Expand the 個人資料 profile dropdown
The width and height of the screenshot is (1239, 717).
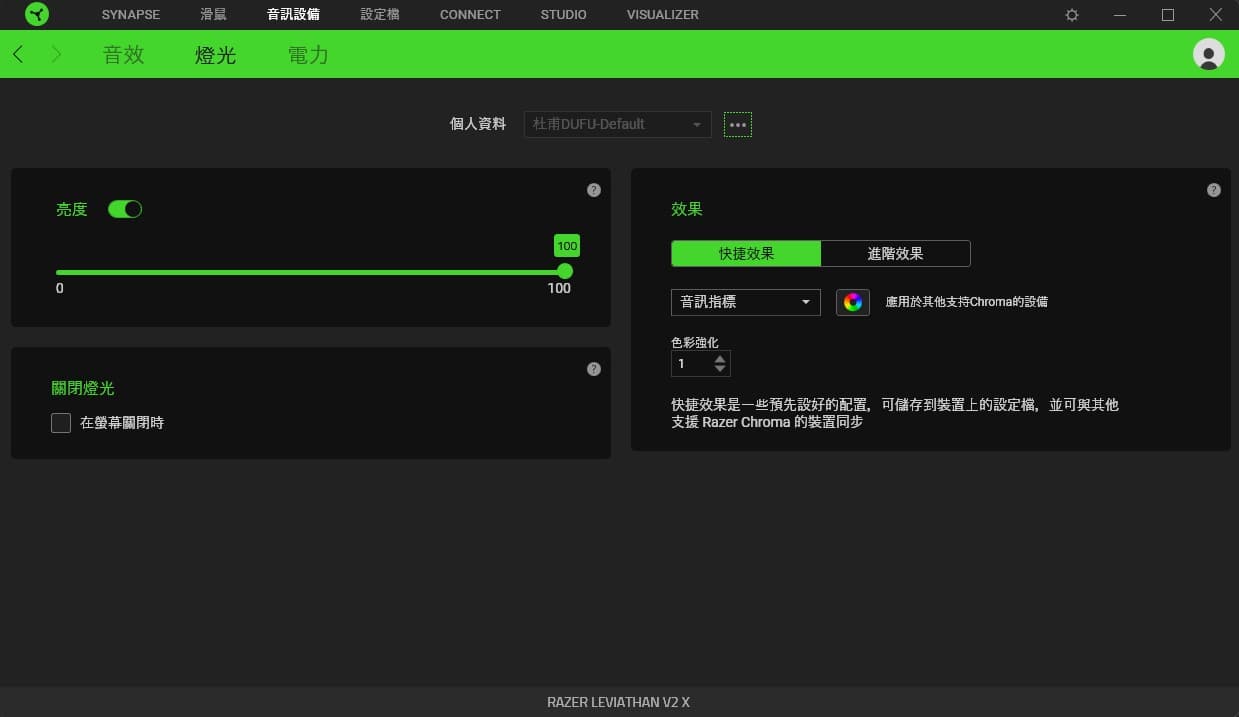click(618, 124)
